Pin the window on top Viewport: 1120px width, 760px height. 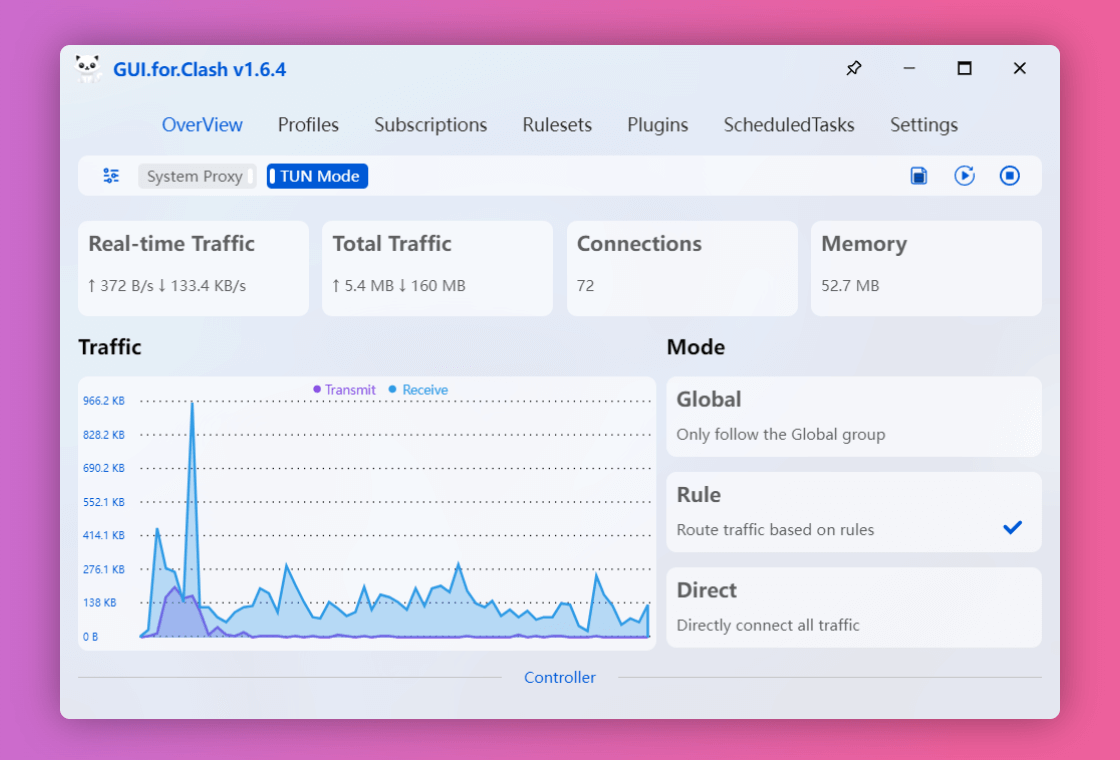coord(854,69)
